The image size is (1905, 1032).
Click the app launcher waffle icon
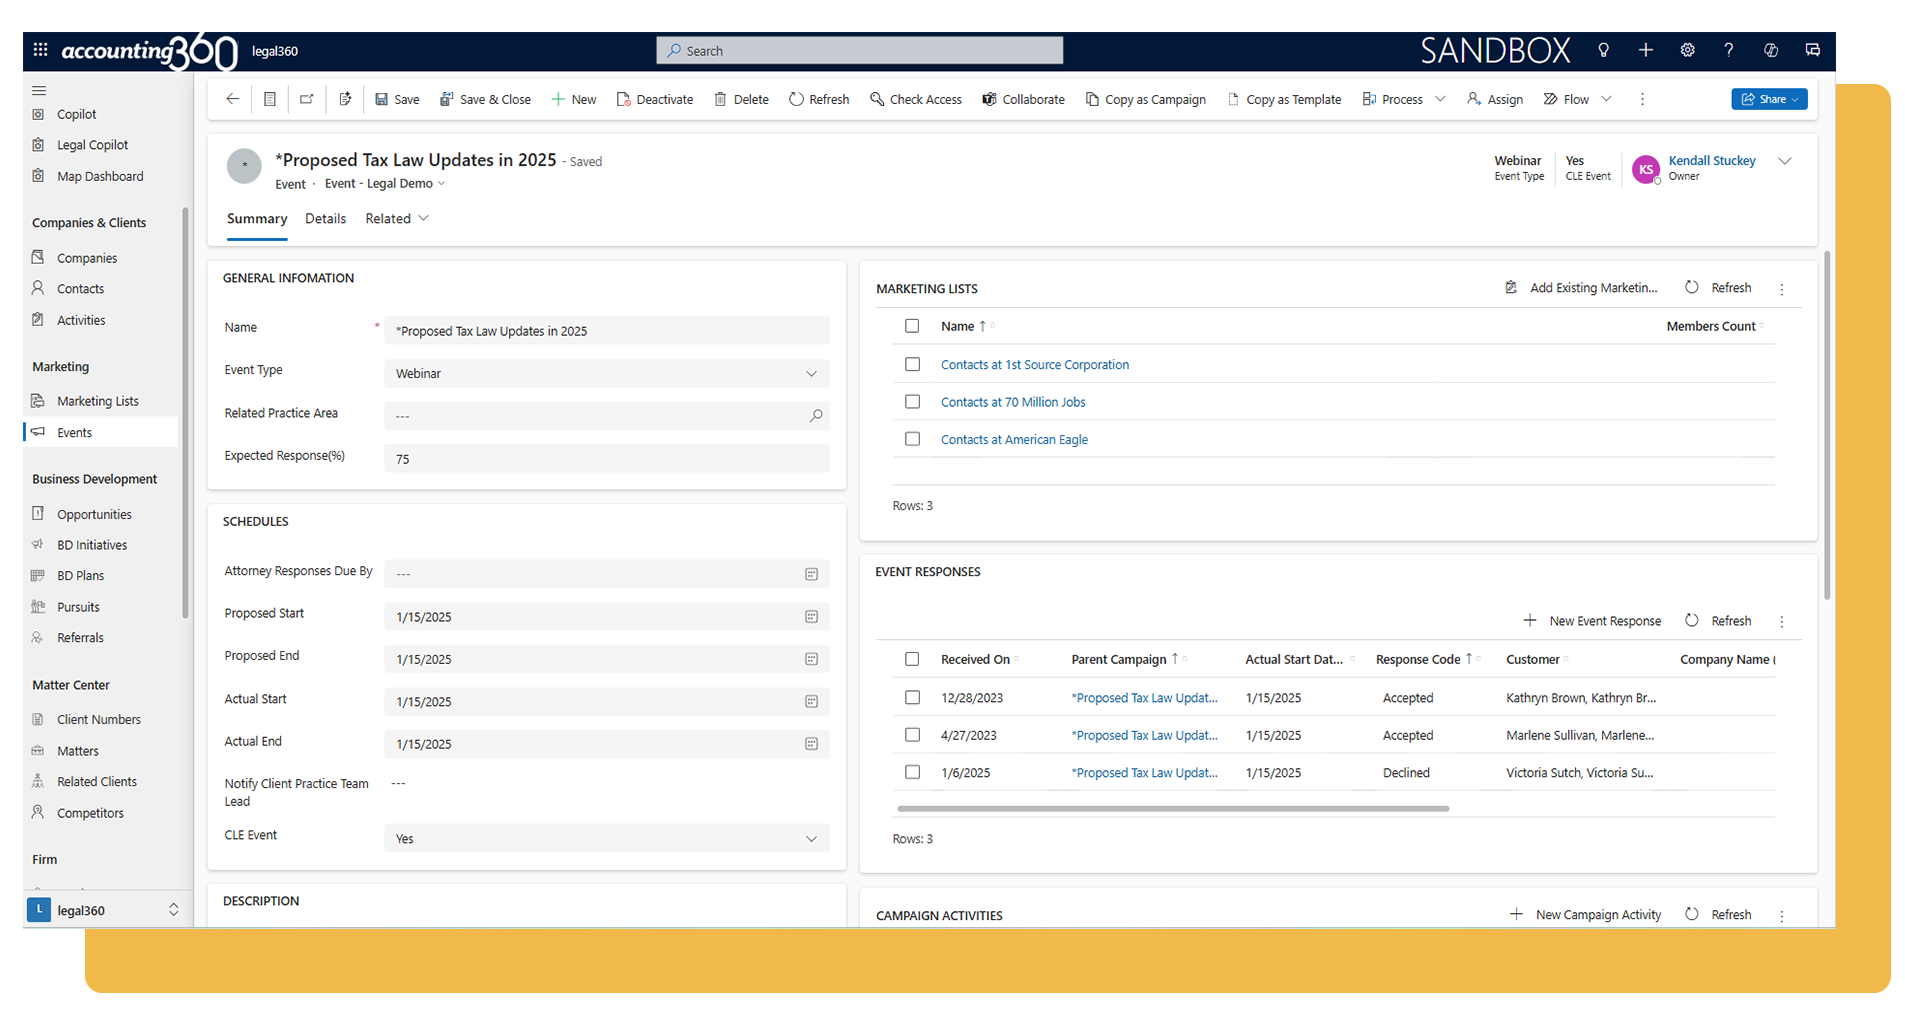point(40,50)
